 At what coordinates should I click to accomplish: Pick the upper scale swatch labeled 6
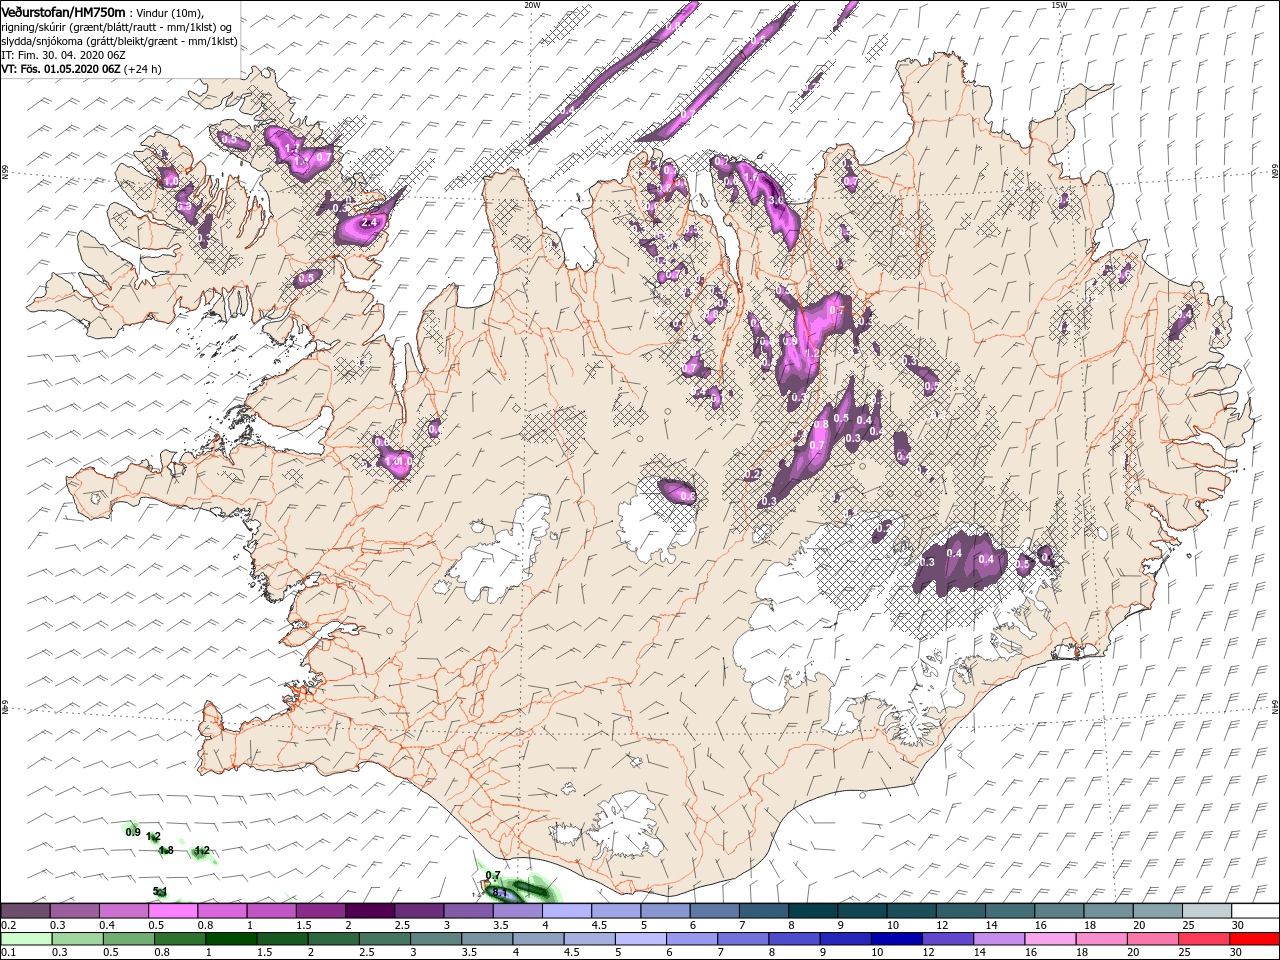point(714,911)
